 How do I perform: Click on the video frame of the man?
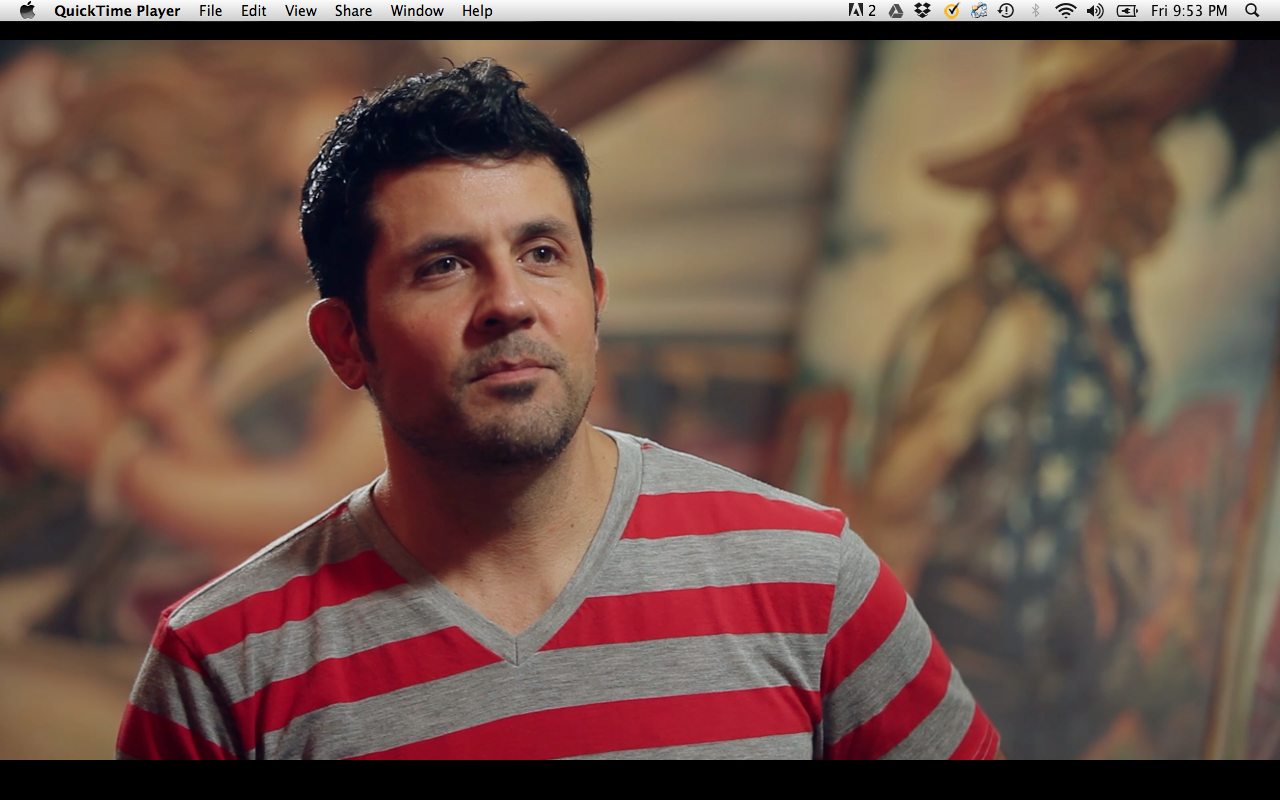pos(640,400)
